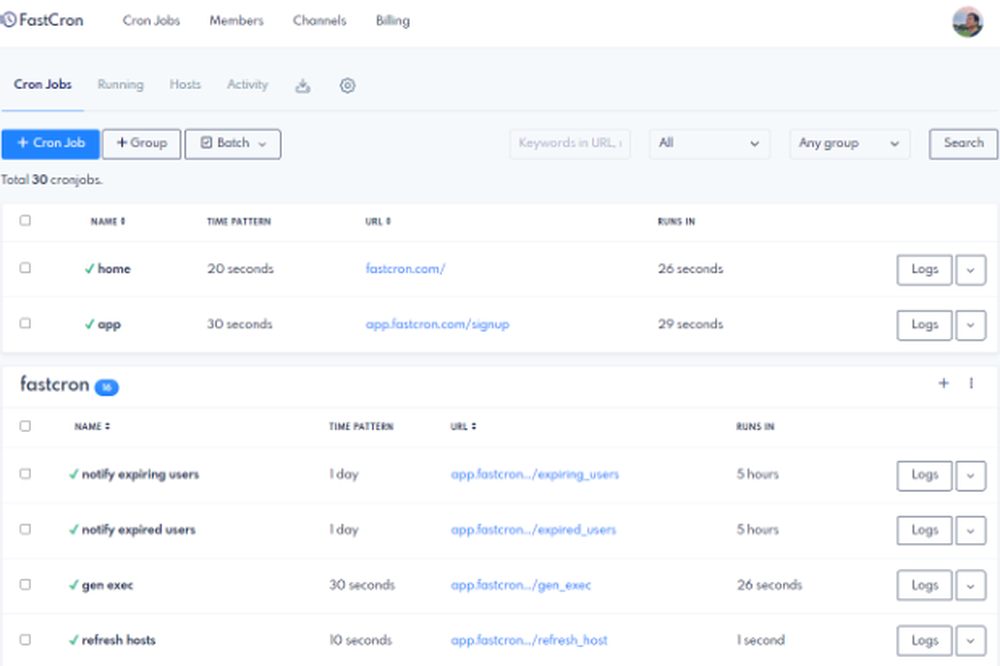Open the Batch dropdown
The height and width of the screenshot is (666, 1000).
tap(233, 143)
